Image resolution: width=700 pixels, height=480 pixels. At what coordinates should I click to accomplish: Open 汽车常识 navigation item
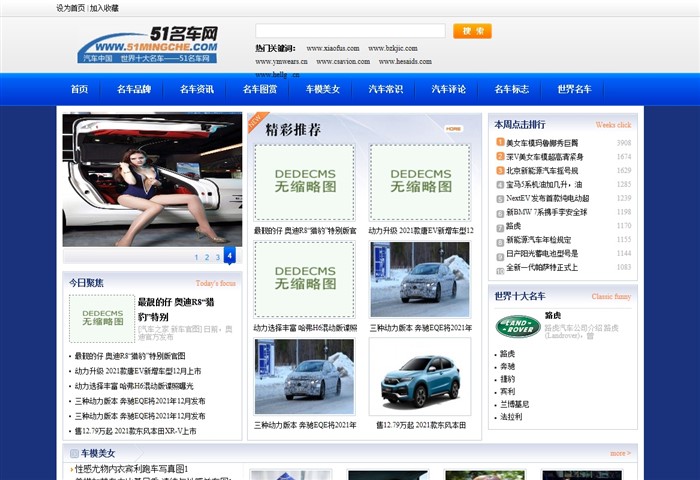[386, 89]
